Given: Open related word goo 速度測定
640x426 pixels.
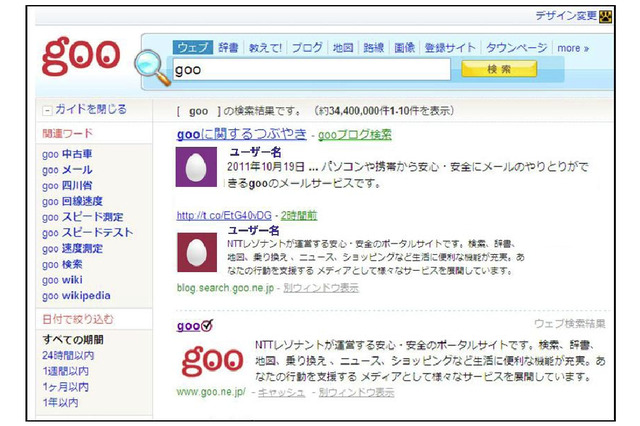Looking at the screenshot, I should pos(72,248).
